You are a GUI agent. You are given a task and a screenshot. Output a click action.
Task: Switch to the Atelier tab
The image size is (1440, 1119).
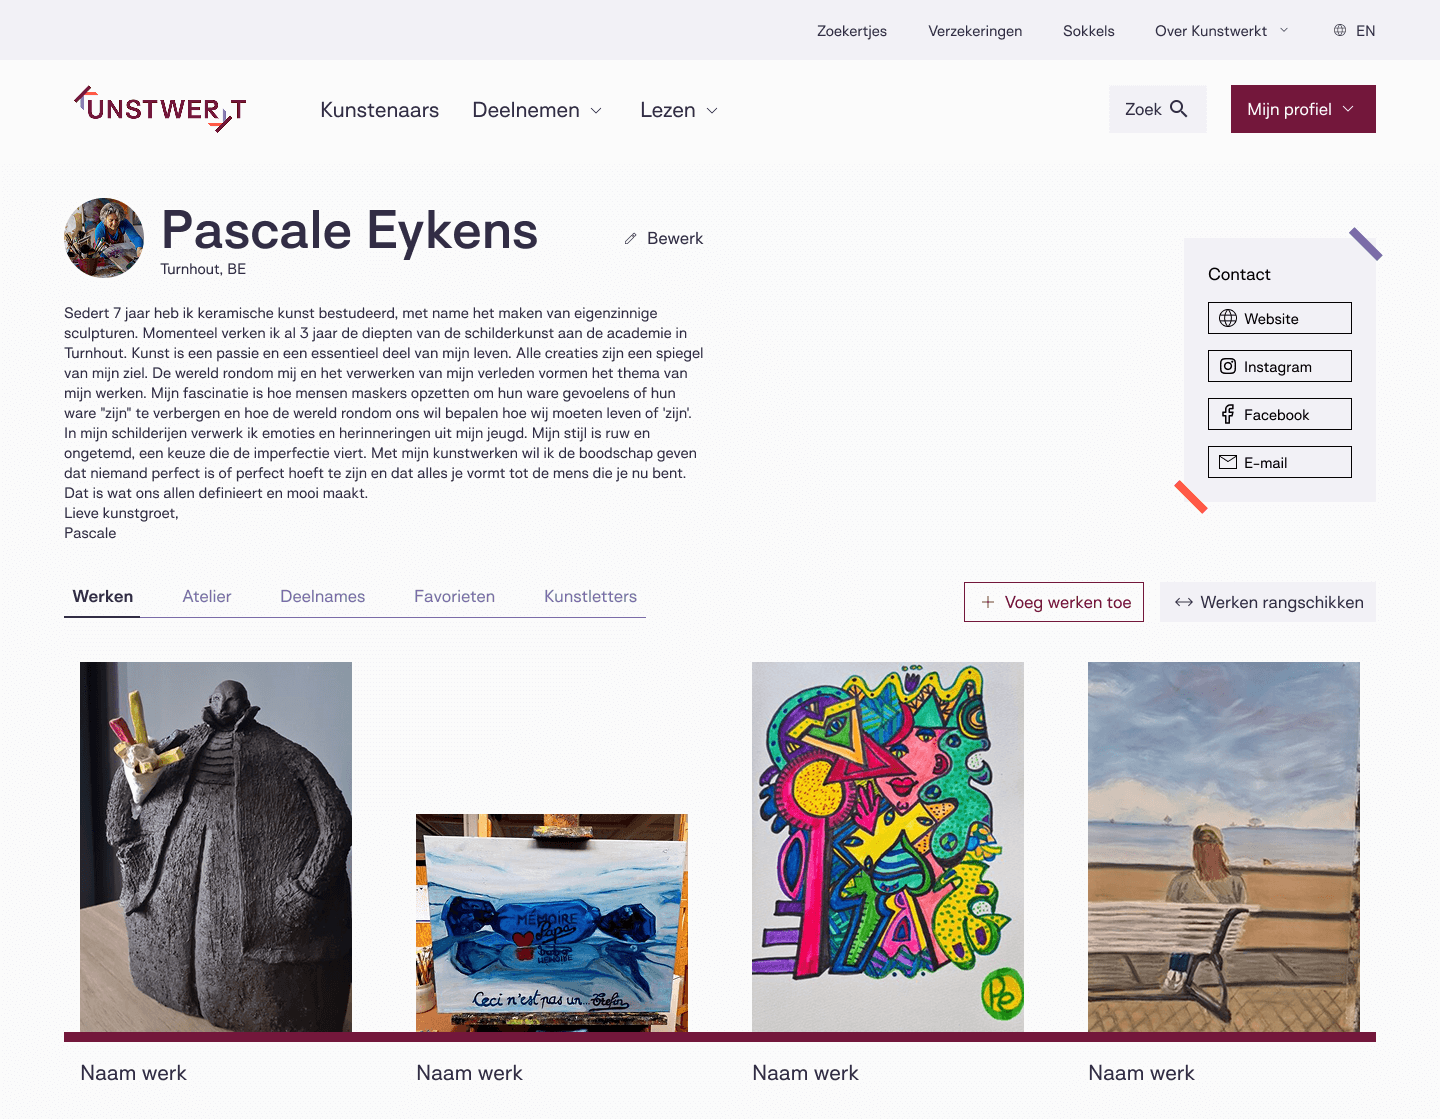pyautogui.click(x=207, y=596)
